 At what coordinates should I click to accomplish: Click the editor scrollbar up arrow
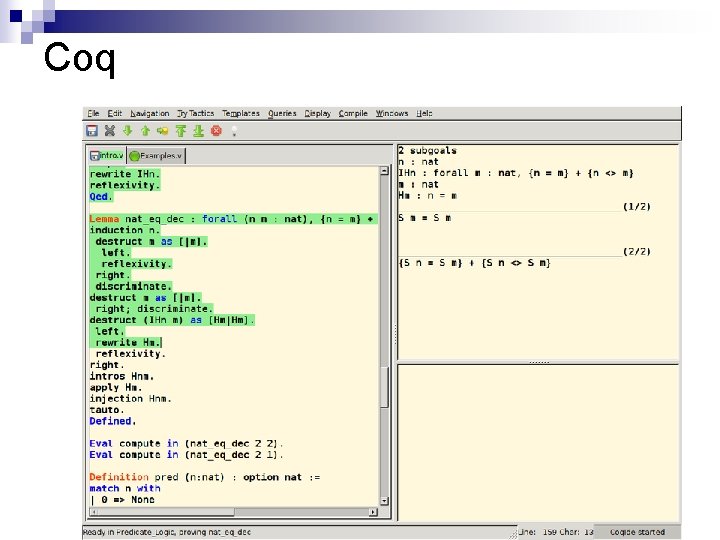pyautogui.click(x=385, y=171)
